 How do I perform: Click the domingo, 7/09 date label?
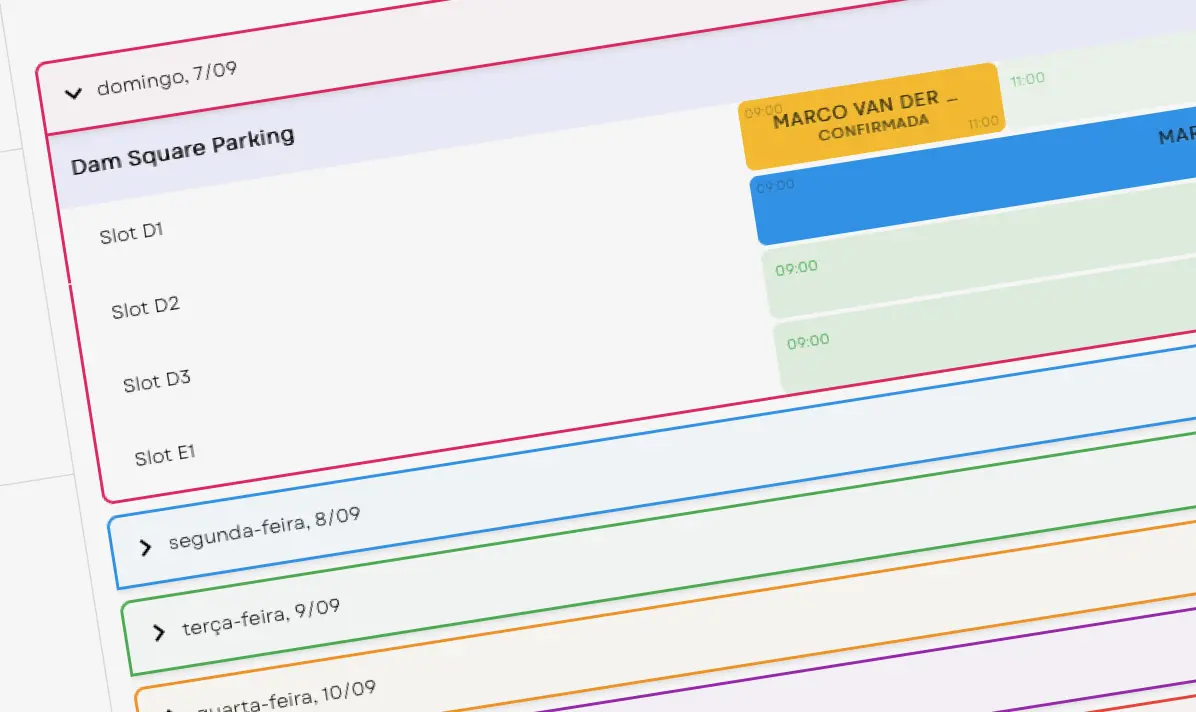tap(167, 79)
